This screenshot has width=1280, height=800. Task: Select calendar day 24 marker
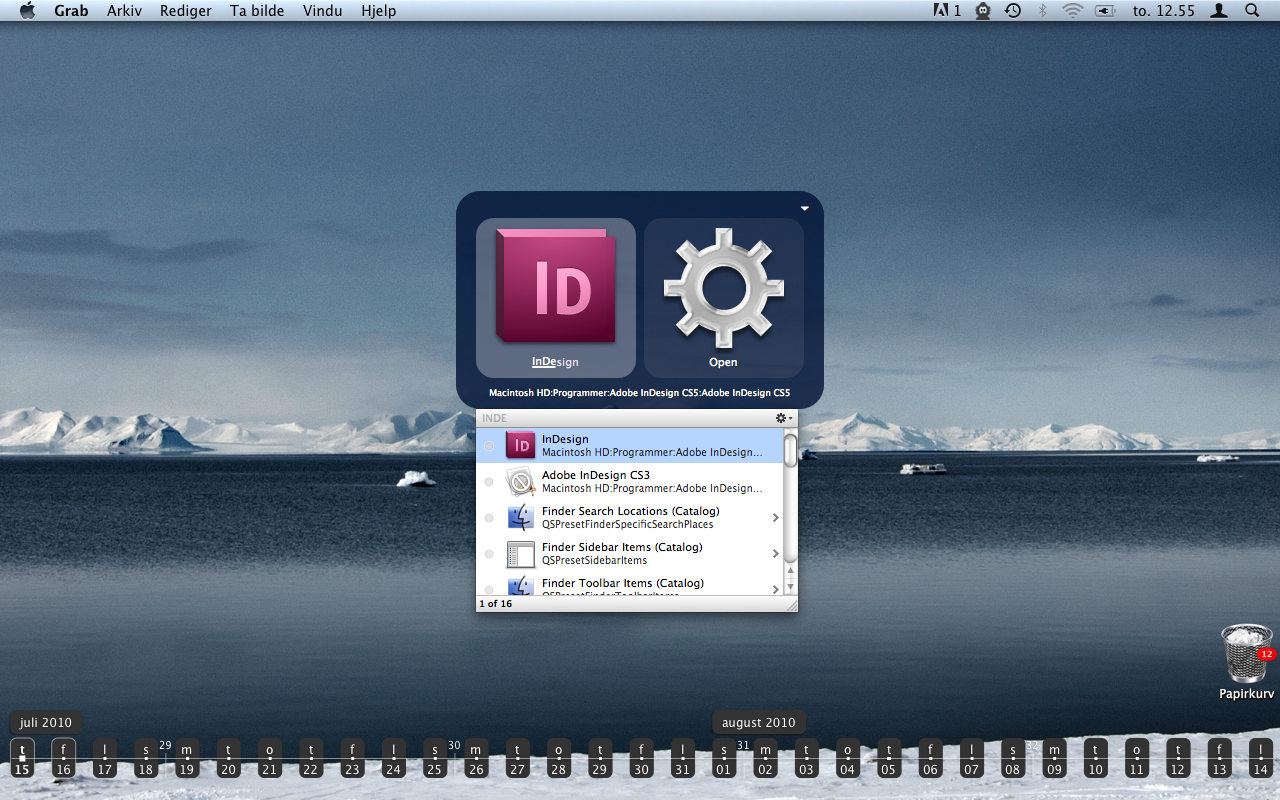(x=393, y=759)
